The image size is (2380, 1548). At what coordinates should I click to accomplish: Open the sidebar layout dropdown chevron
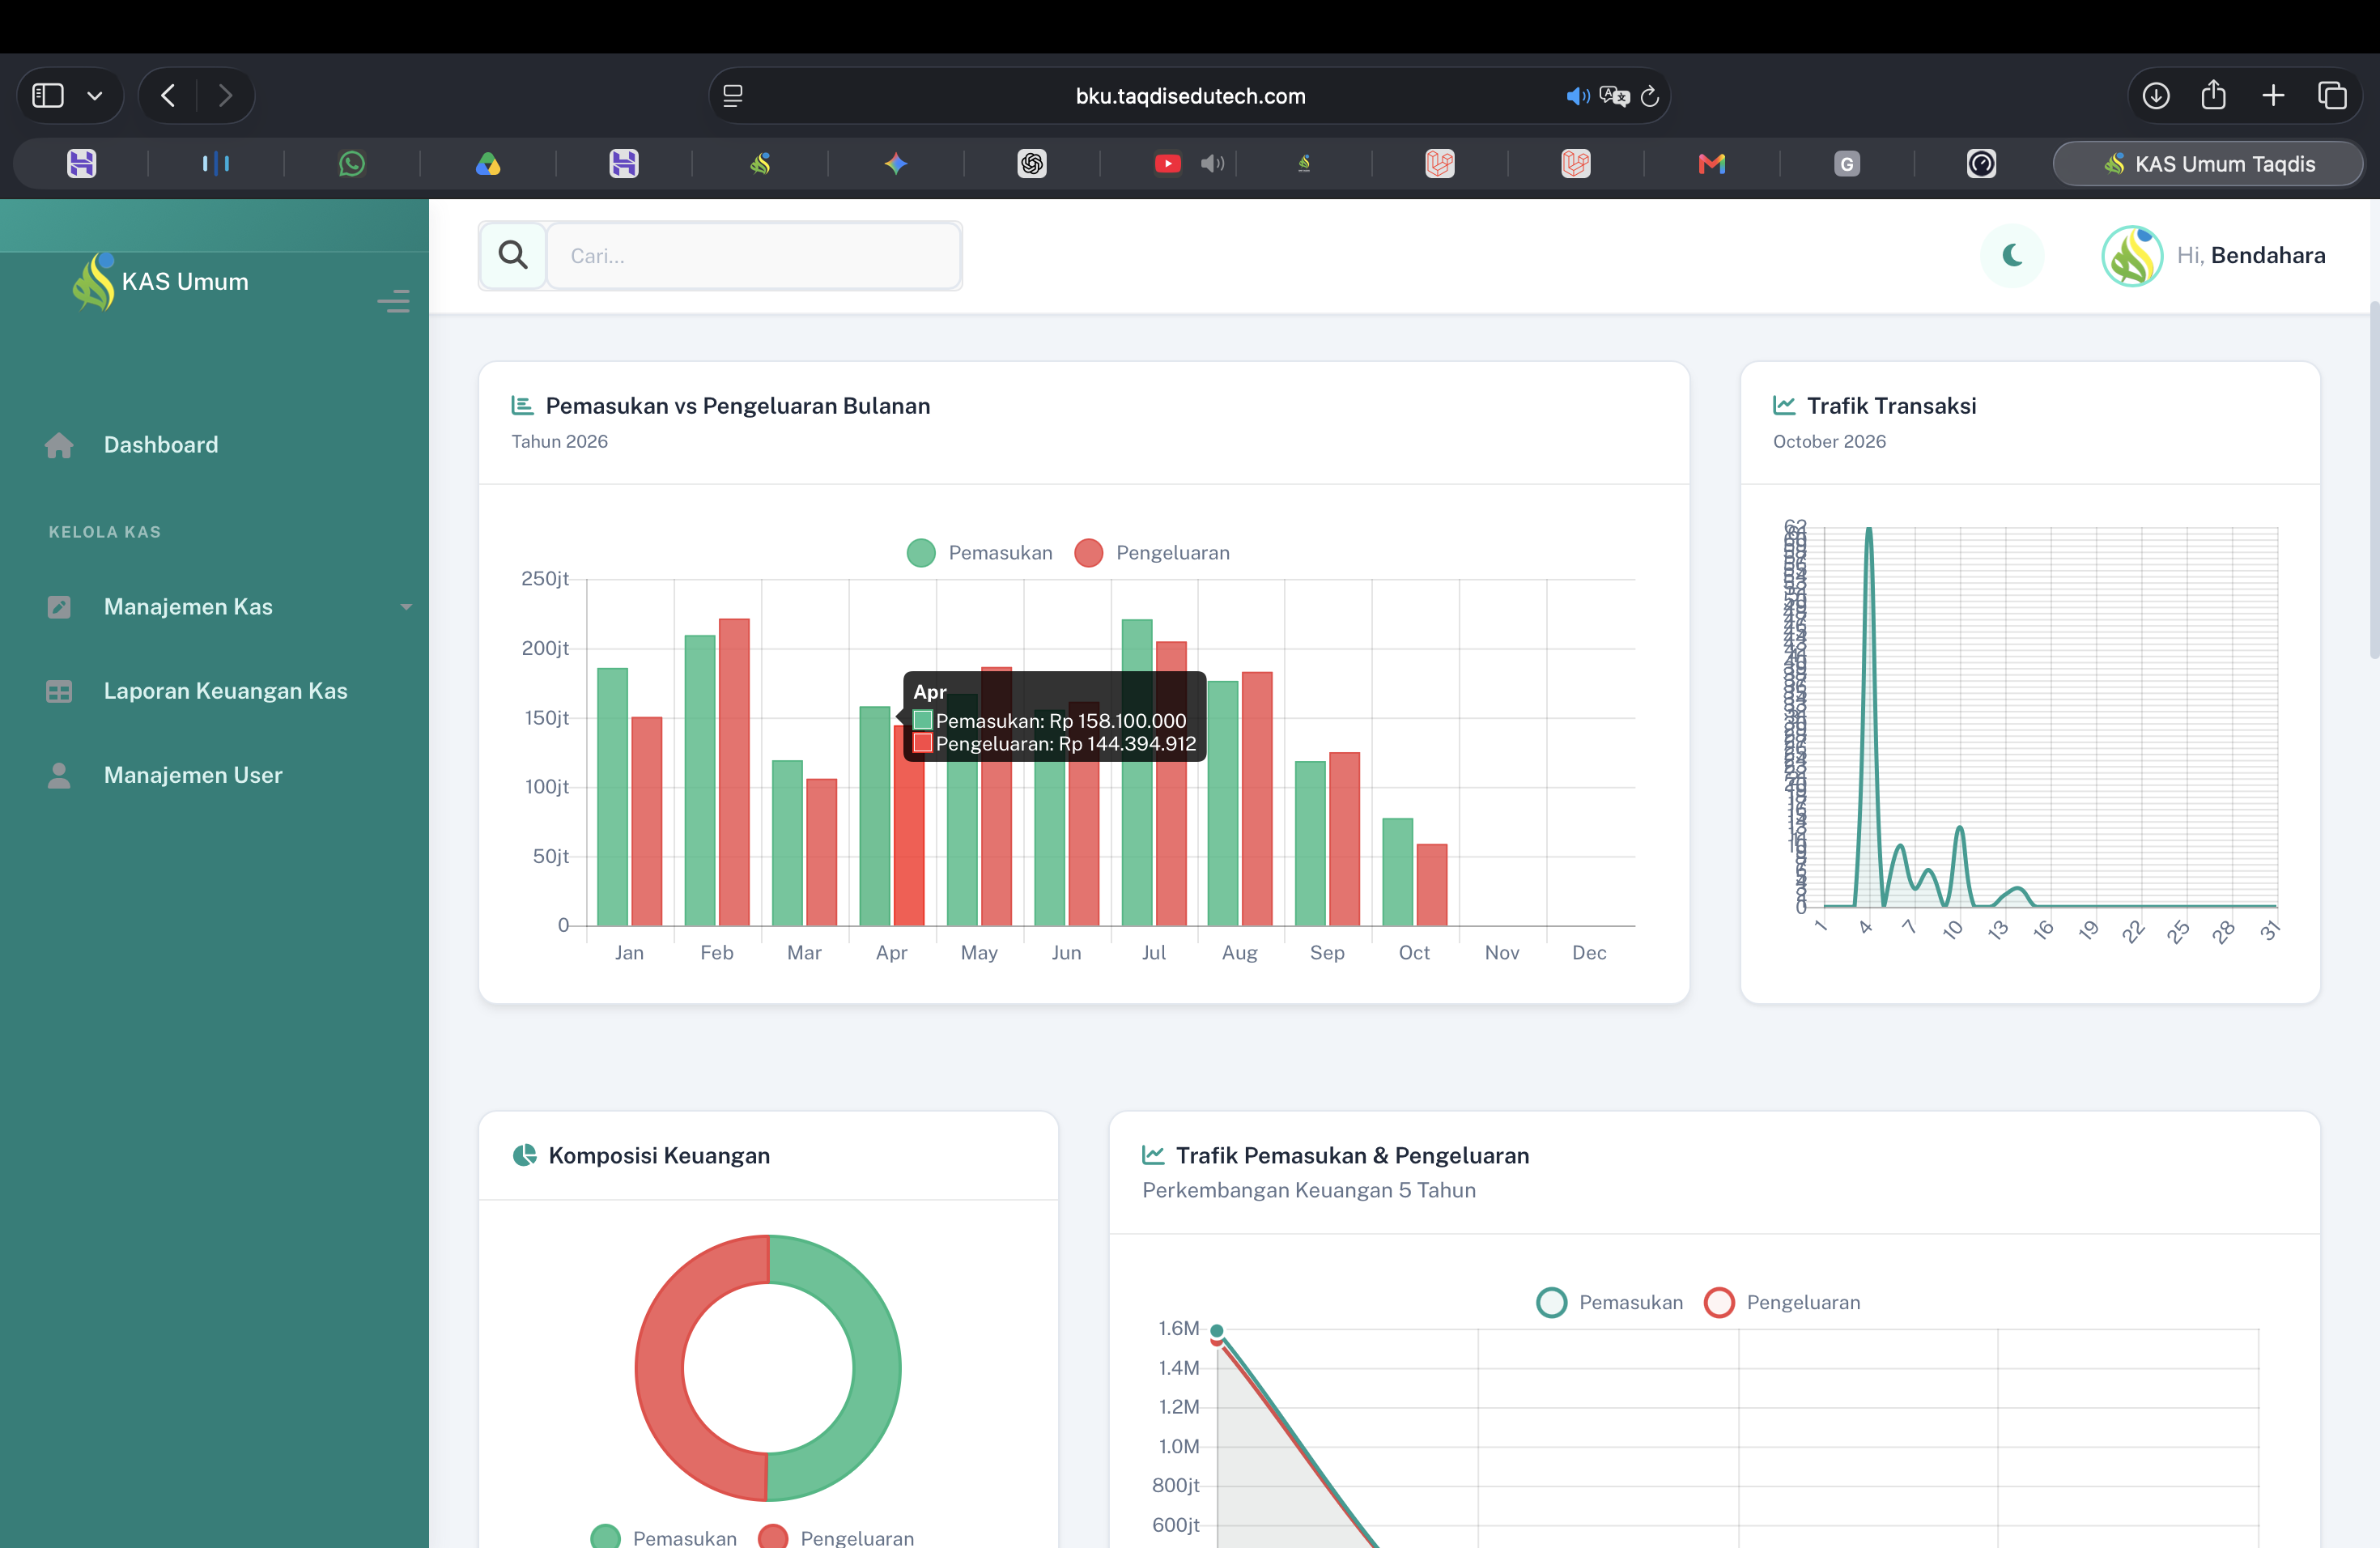point(95,96)
